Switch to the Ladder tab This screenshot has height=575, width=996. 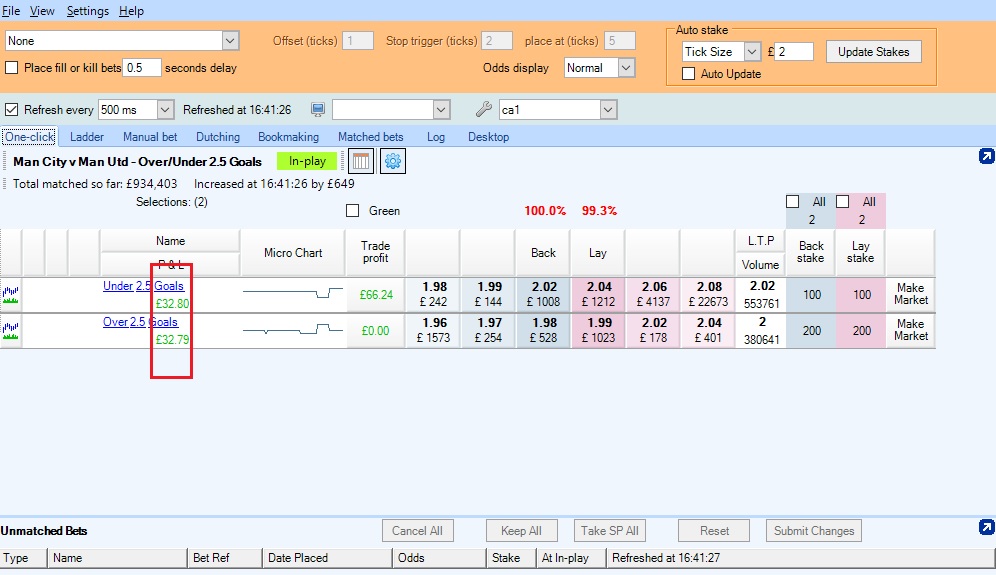pos(87,137)
